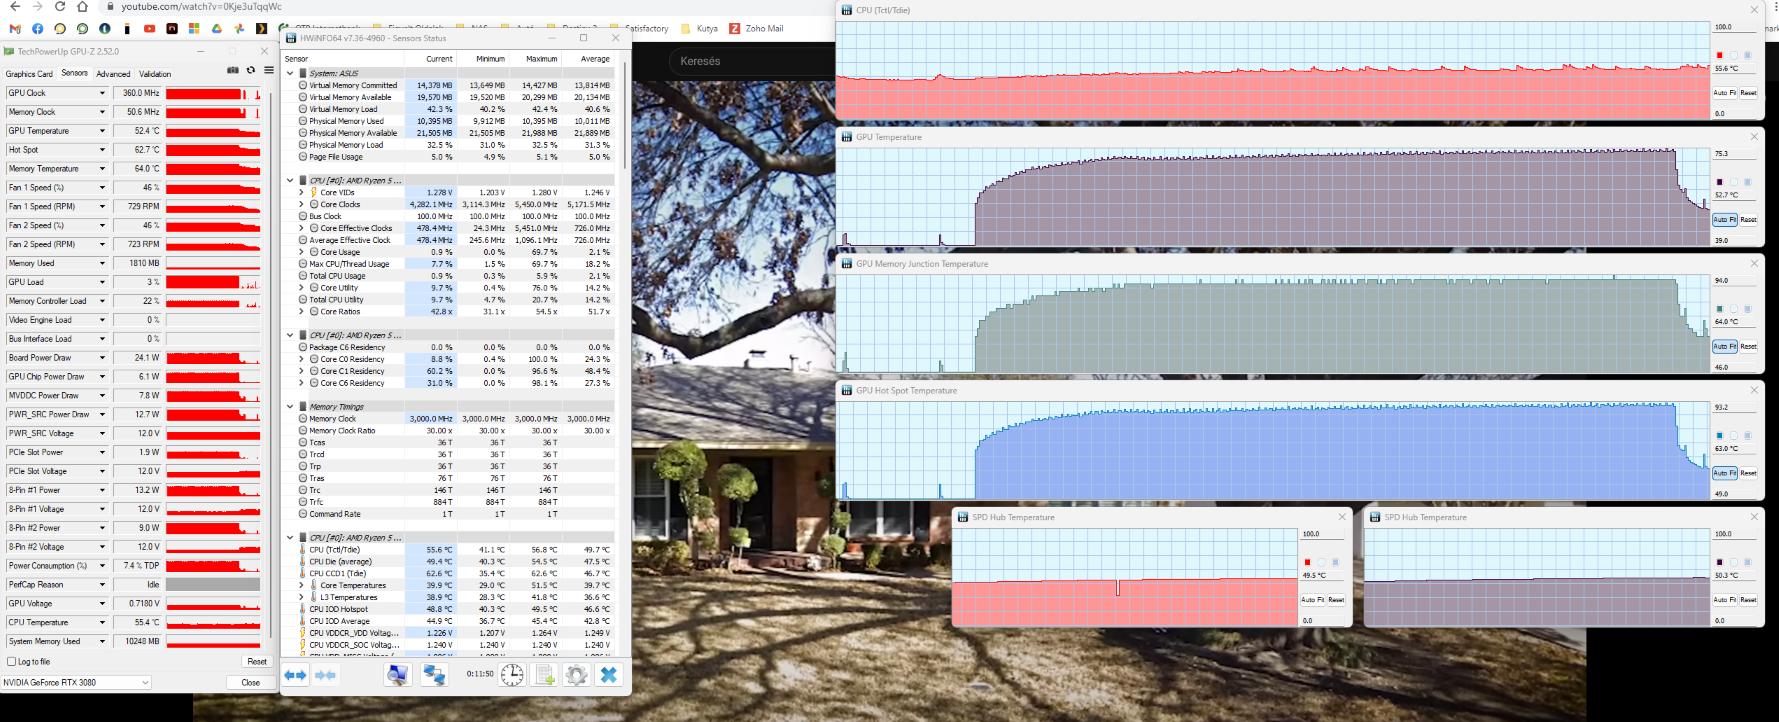Switch to the Validation tab in GPU-Z
Screen dimensions: 1779x722
point(155,74)
